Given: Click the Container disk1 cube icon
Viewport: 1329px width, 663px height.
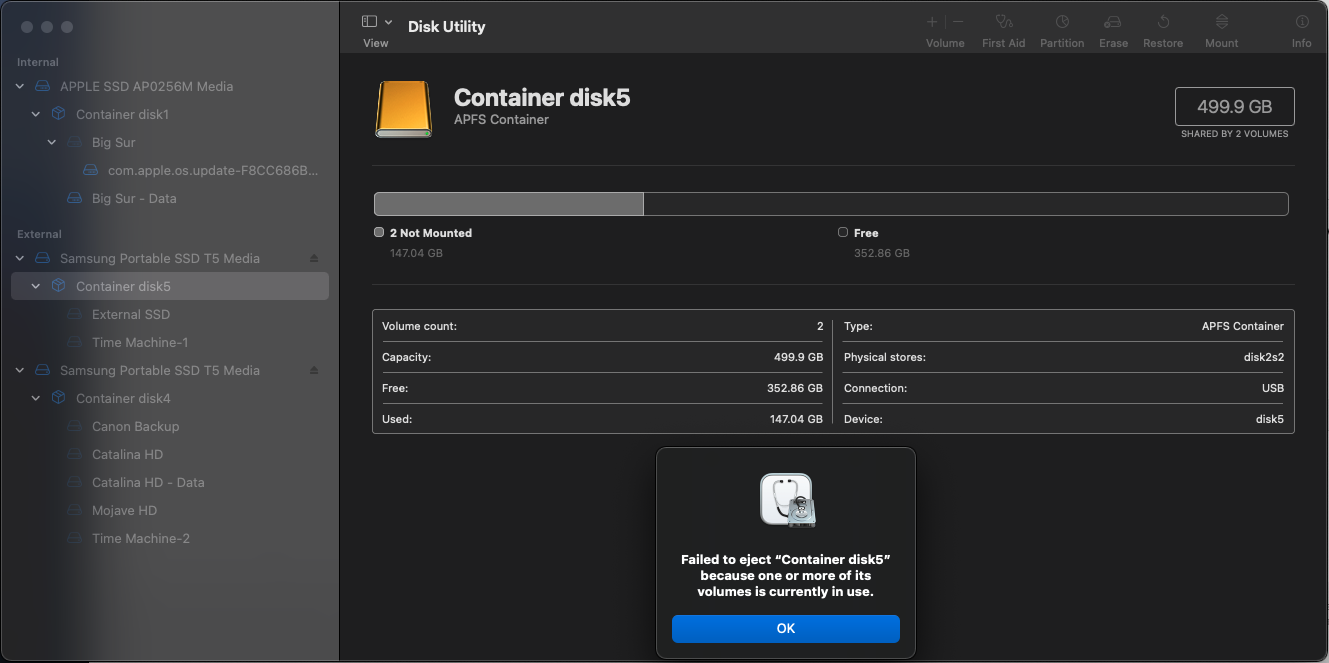Looking at the screenshot, I should point(58,114).
